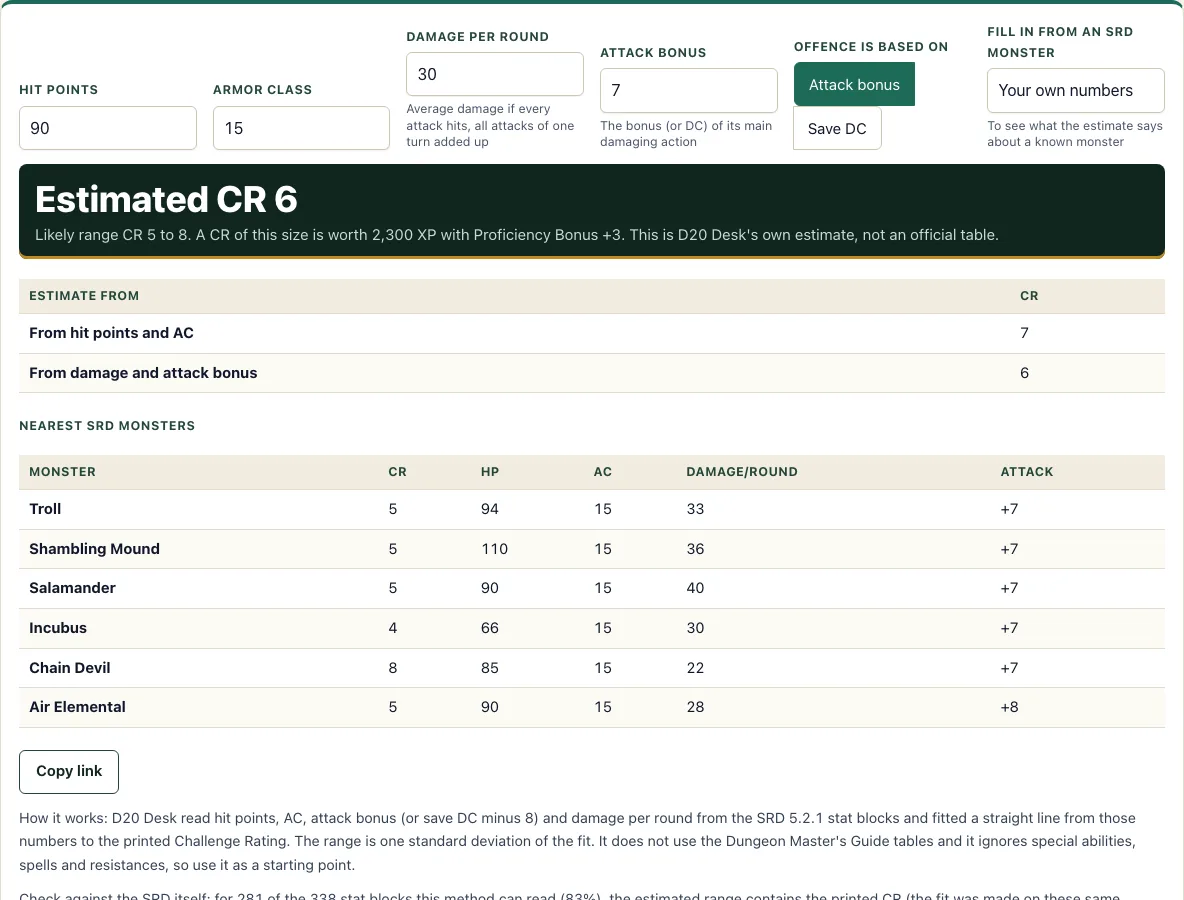Click Incubus CR value 4

[x=393, y=628]
